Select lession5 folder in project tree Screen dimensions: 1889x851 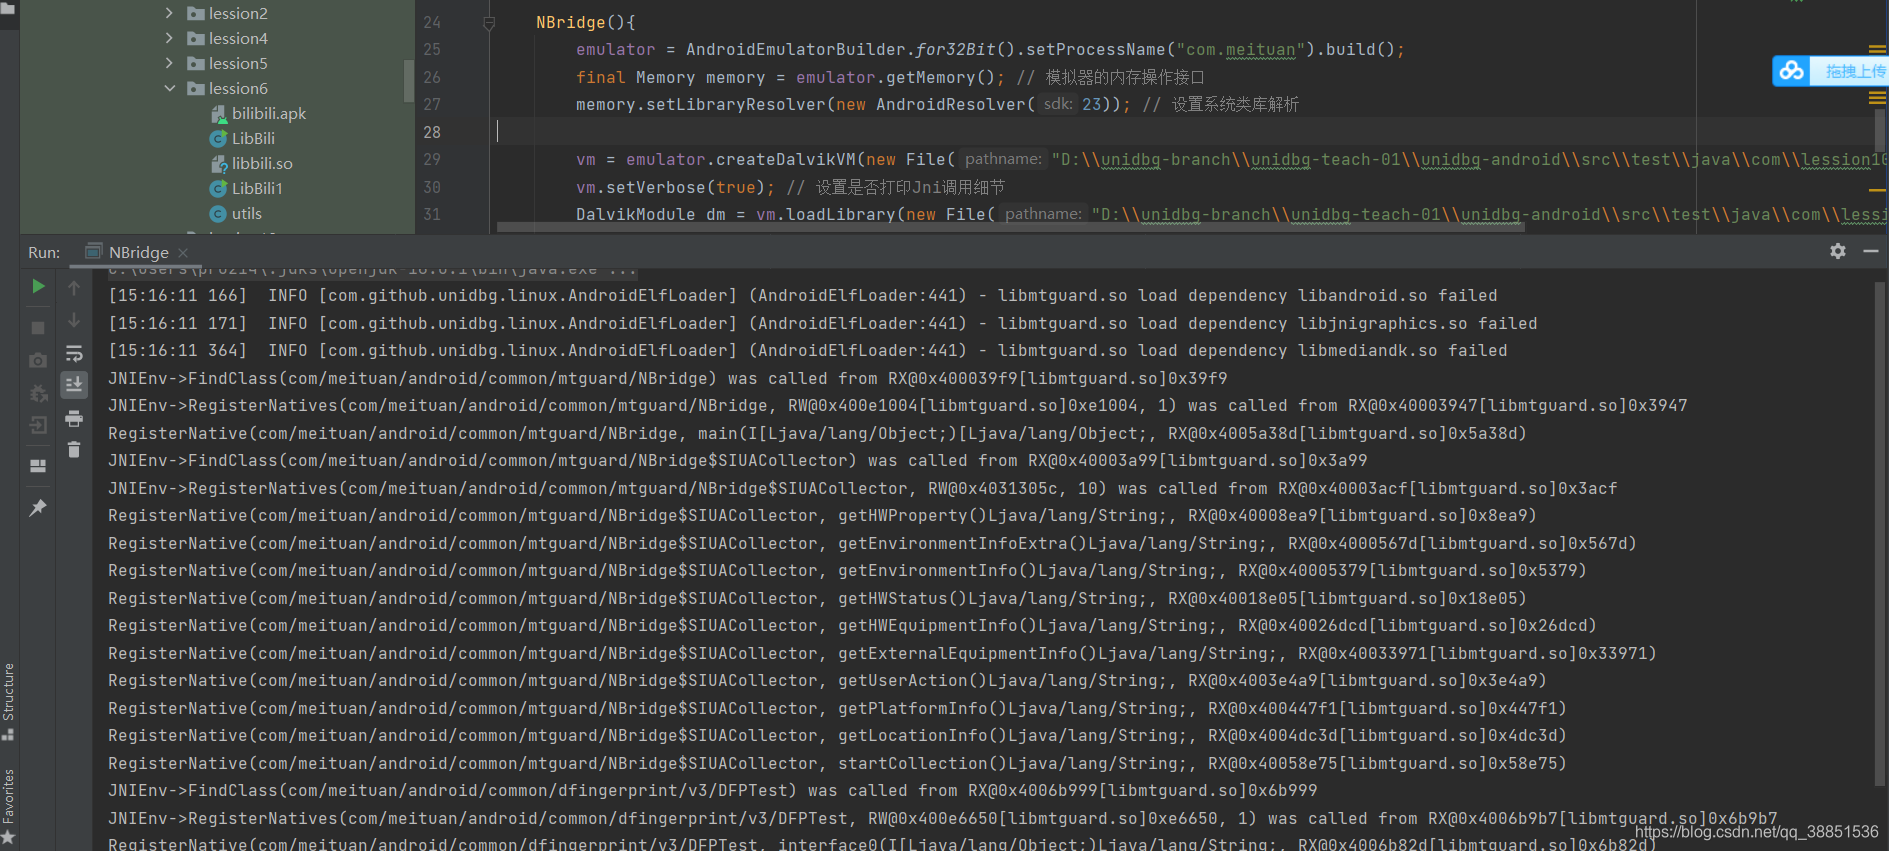pos(238,63)
